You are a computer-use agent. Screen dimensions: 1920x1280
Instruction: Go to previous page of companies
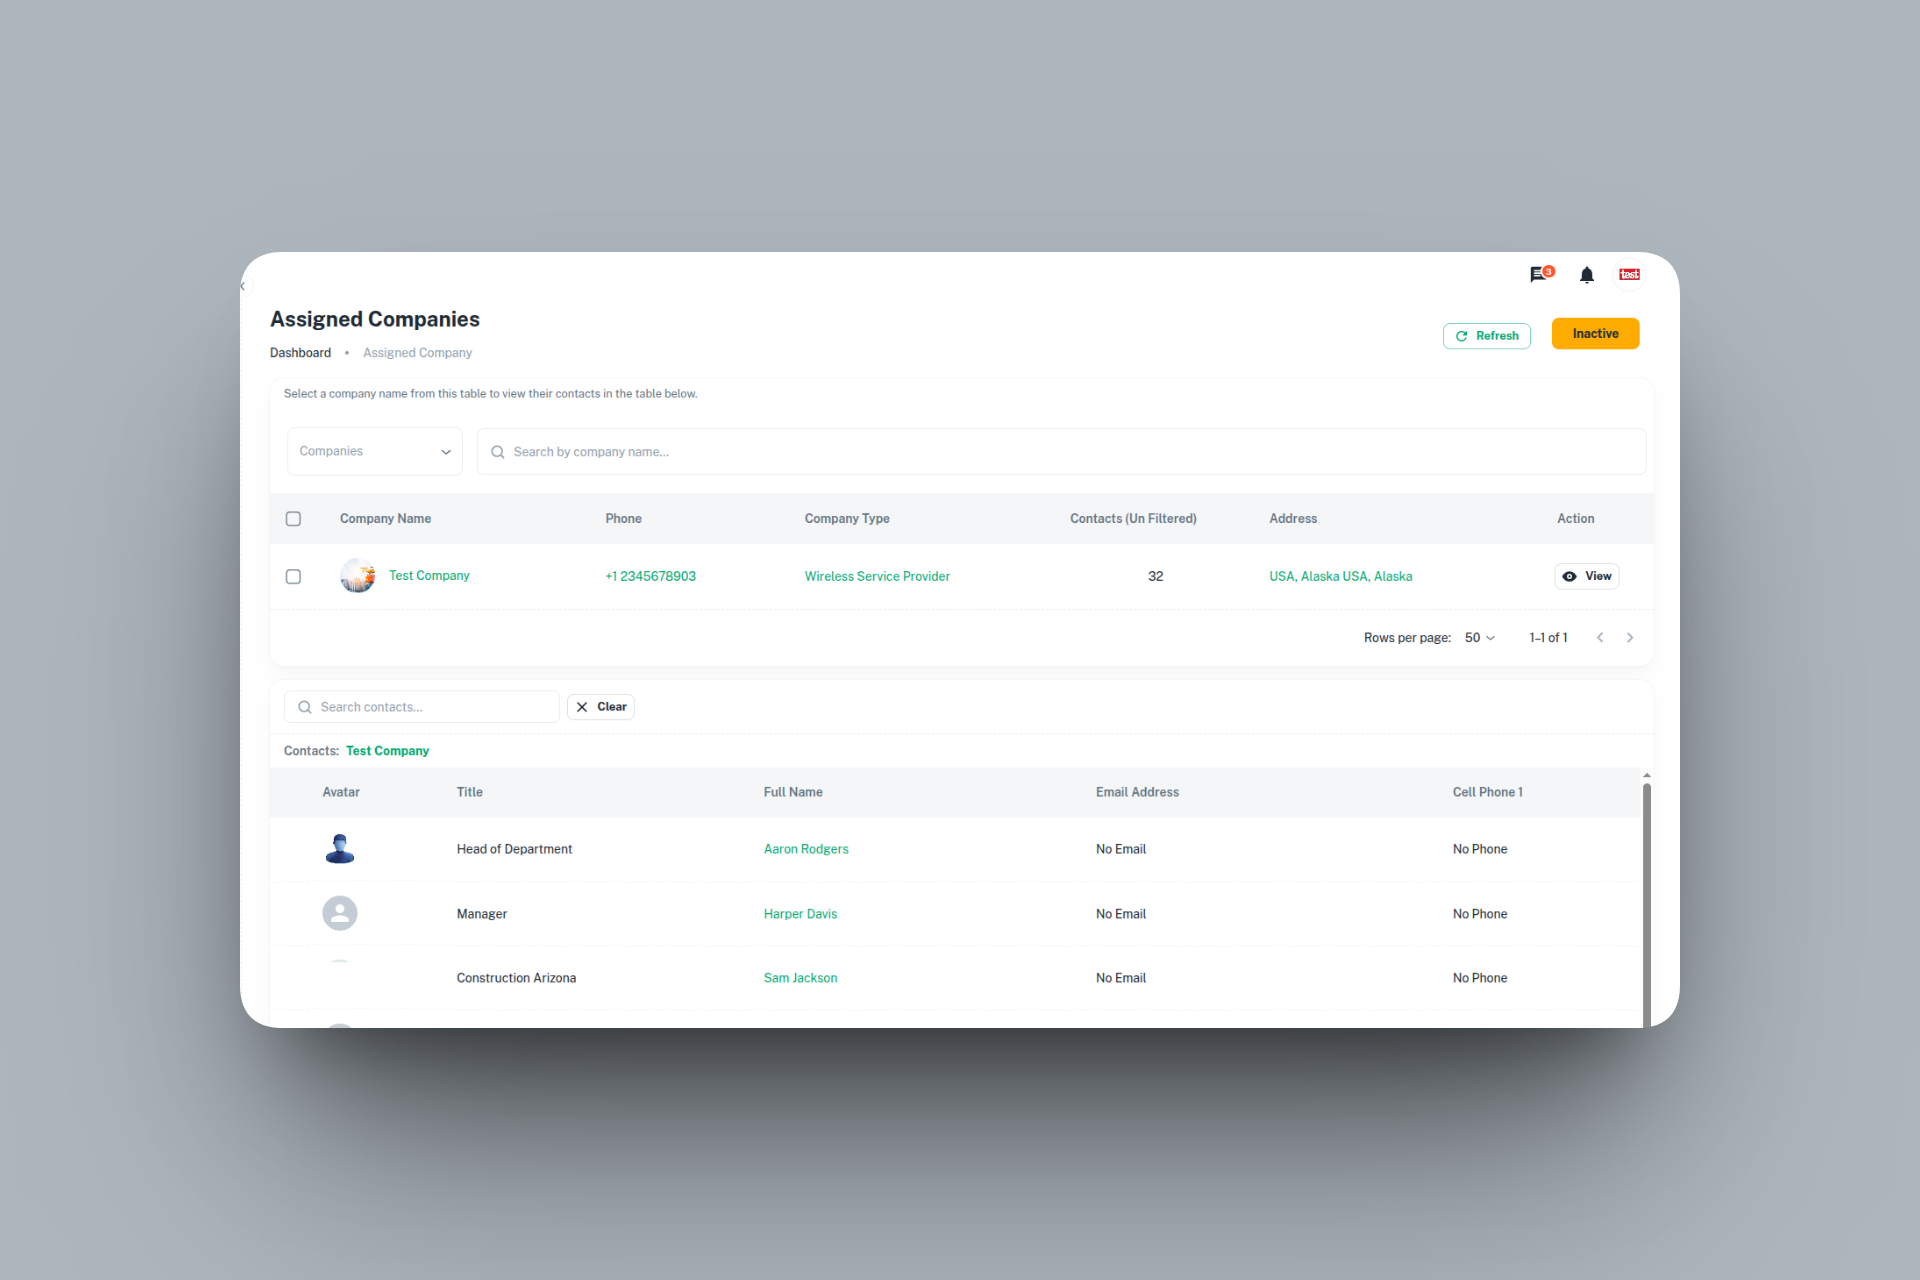pyautogui.click(x=1600, y=637)
